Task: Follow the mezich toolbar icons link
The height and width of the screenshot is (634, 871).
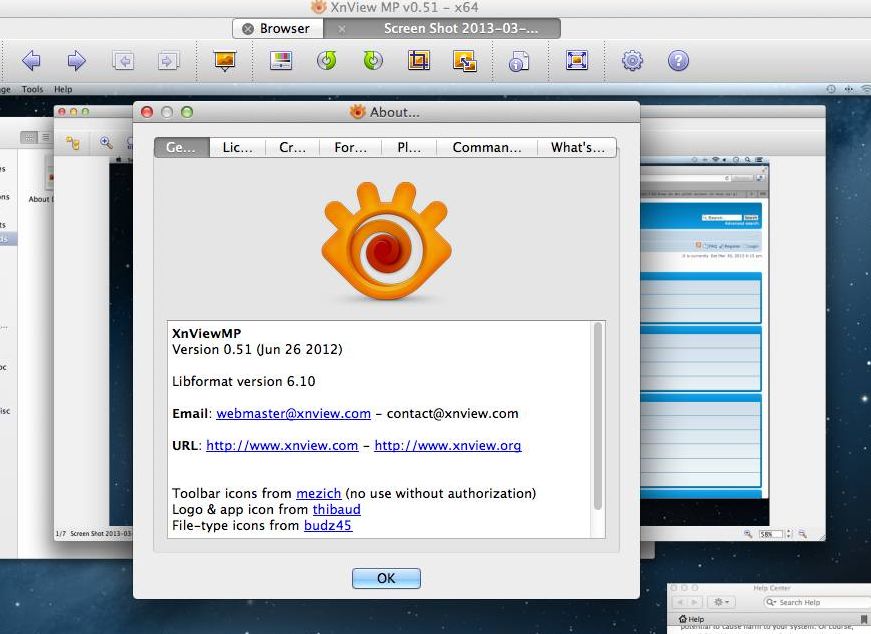Action: pyautogui.click(x=318, y=493)
